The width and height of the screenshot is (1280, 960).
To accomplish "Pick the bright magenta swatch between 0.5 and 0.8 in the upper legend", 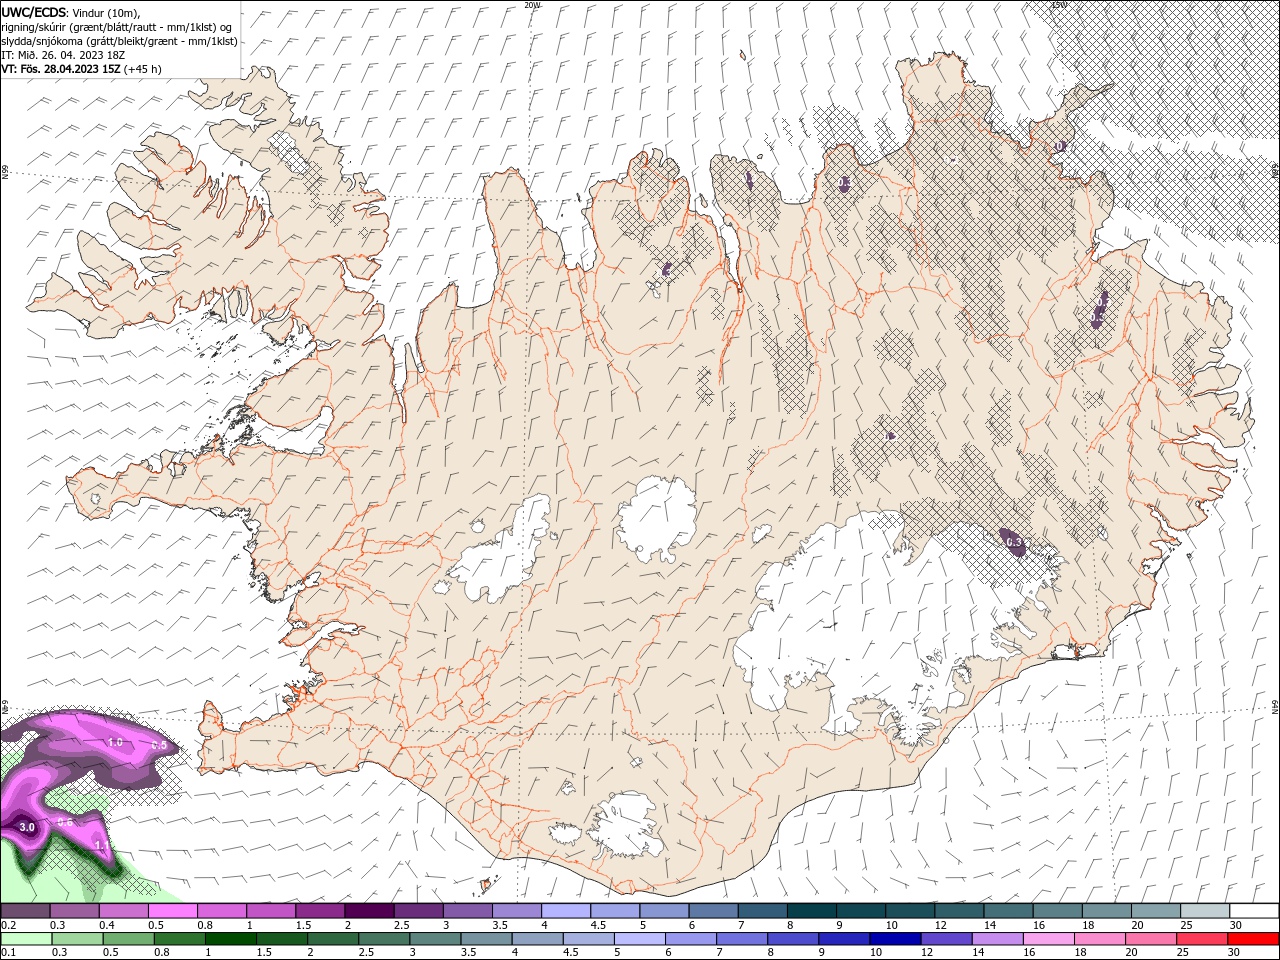I will click(172, 911).
